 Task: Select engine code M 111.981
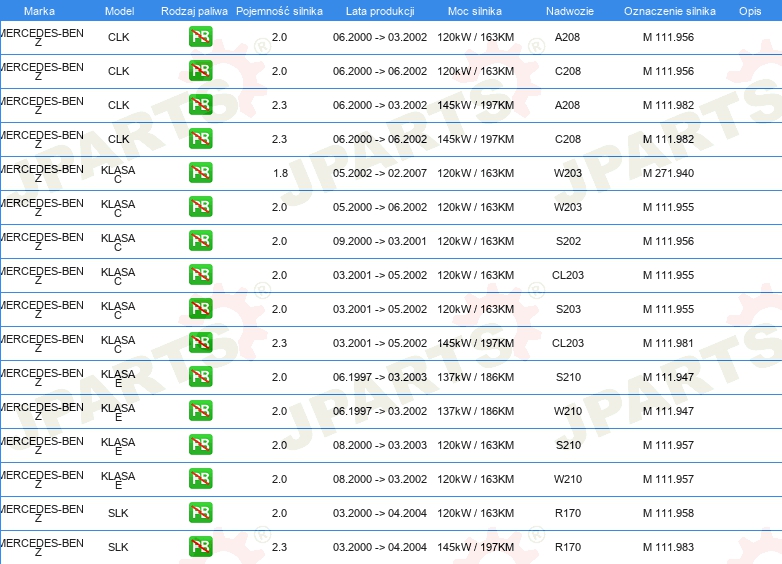tap(668, 343)
